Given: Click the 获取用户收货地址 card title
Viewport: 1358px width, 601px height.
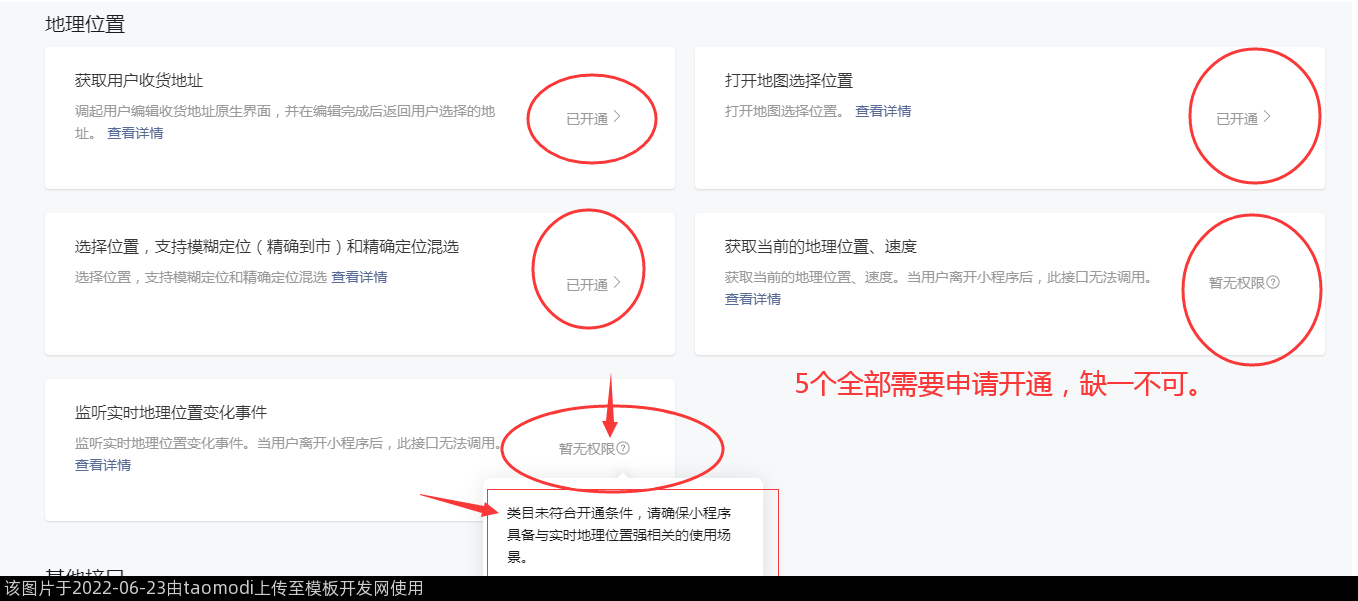Looking at the screenshot, I should tap(139, 80).
